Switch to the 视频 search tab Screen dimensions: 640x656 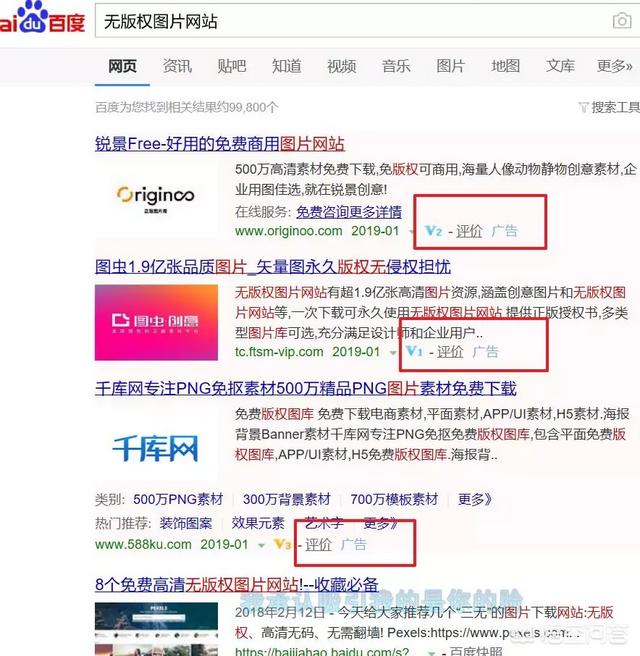(x=341, y=66)
